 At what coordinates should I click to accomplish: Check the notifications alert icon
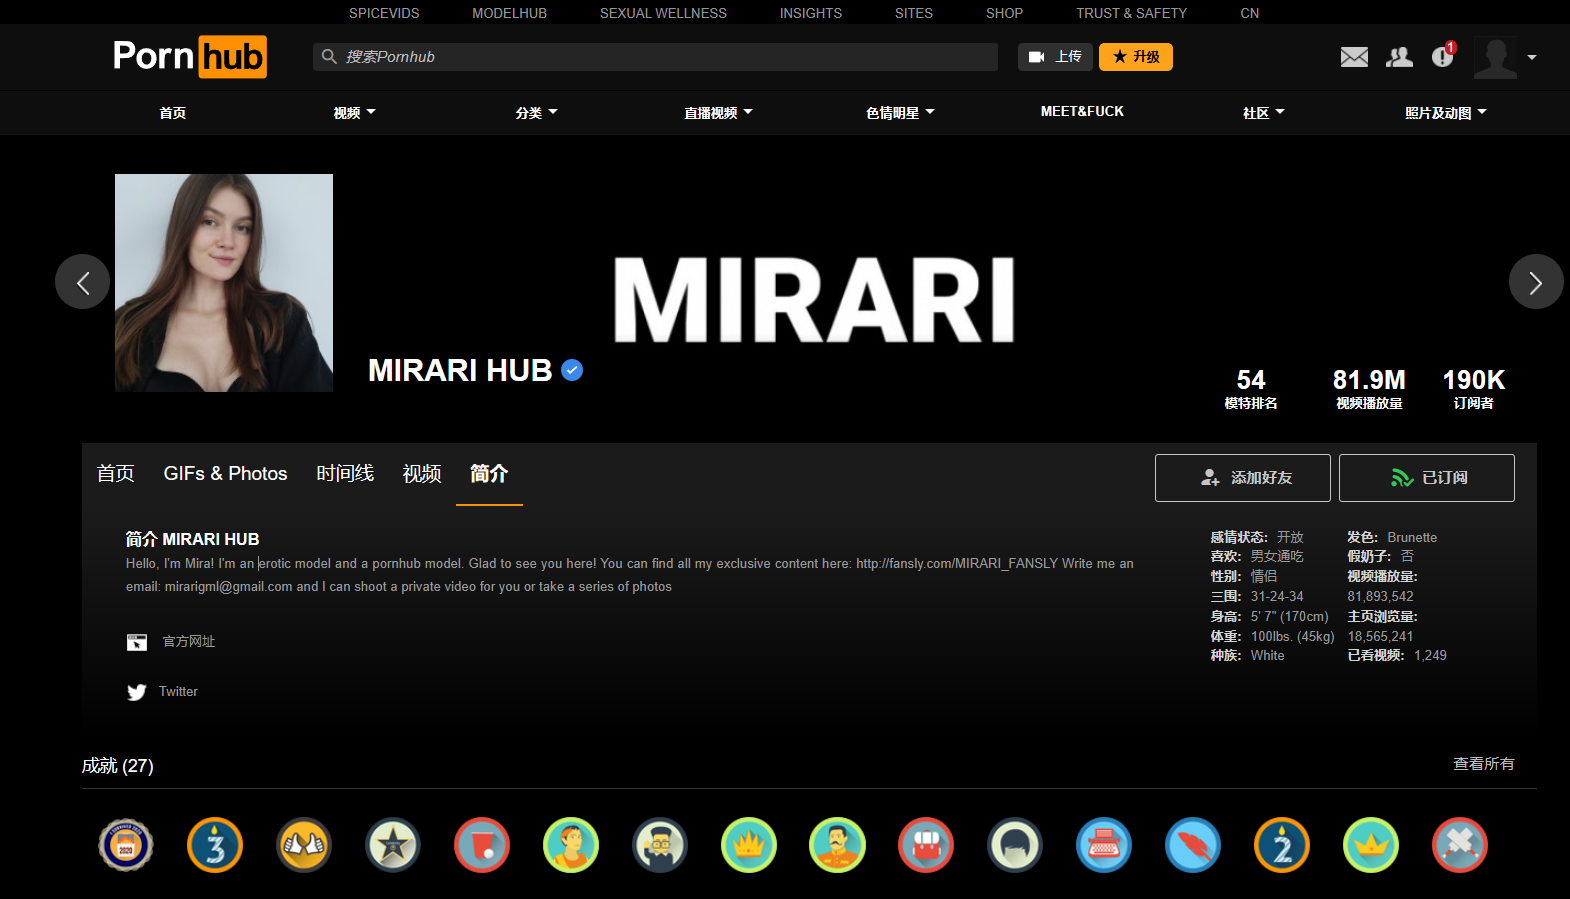tap(1443, 56)
